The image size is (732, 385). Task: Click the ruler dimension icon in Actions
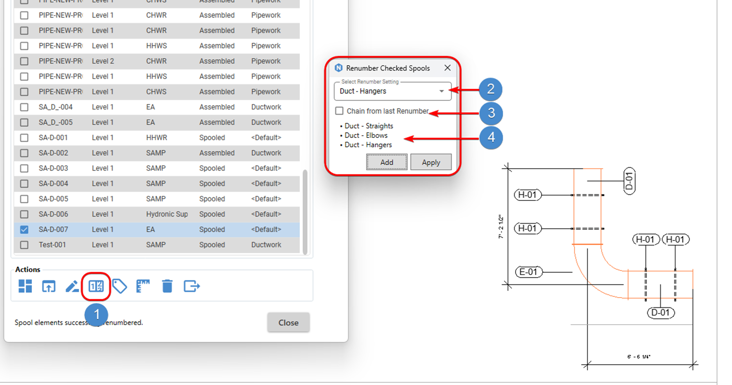pos(143,286)
